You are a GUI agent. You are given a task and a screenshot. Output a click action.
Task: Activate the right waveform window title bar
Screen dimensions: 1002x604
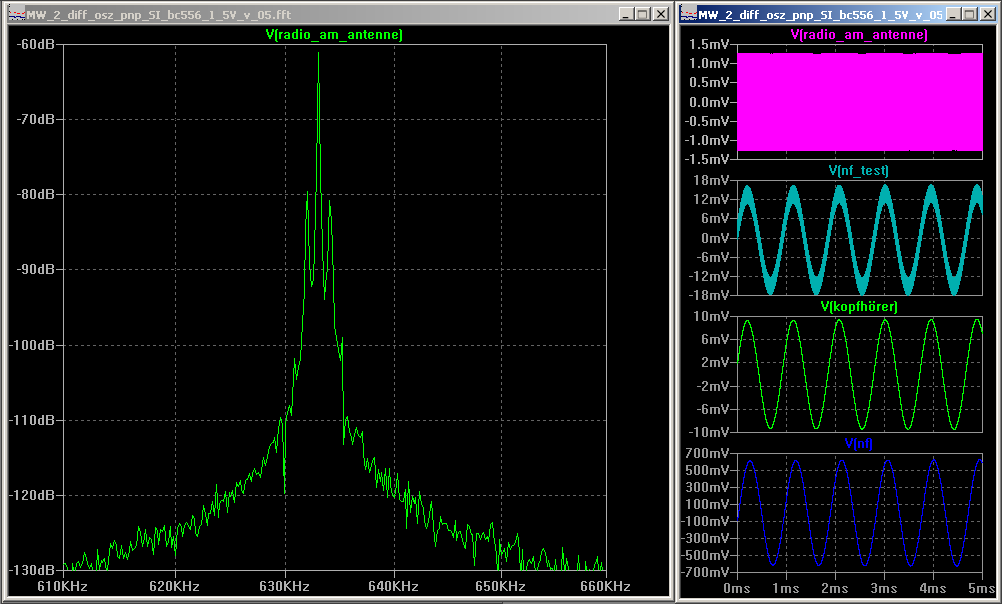pyautogui.click(x=821, y=14)
